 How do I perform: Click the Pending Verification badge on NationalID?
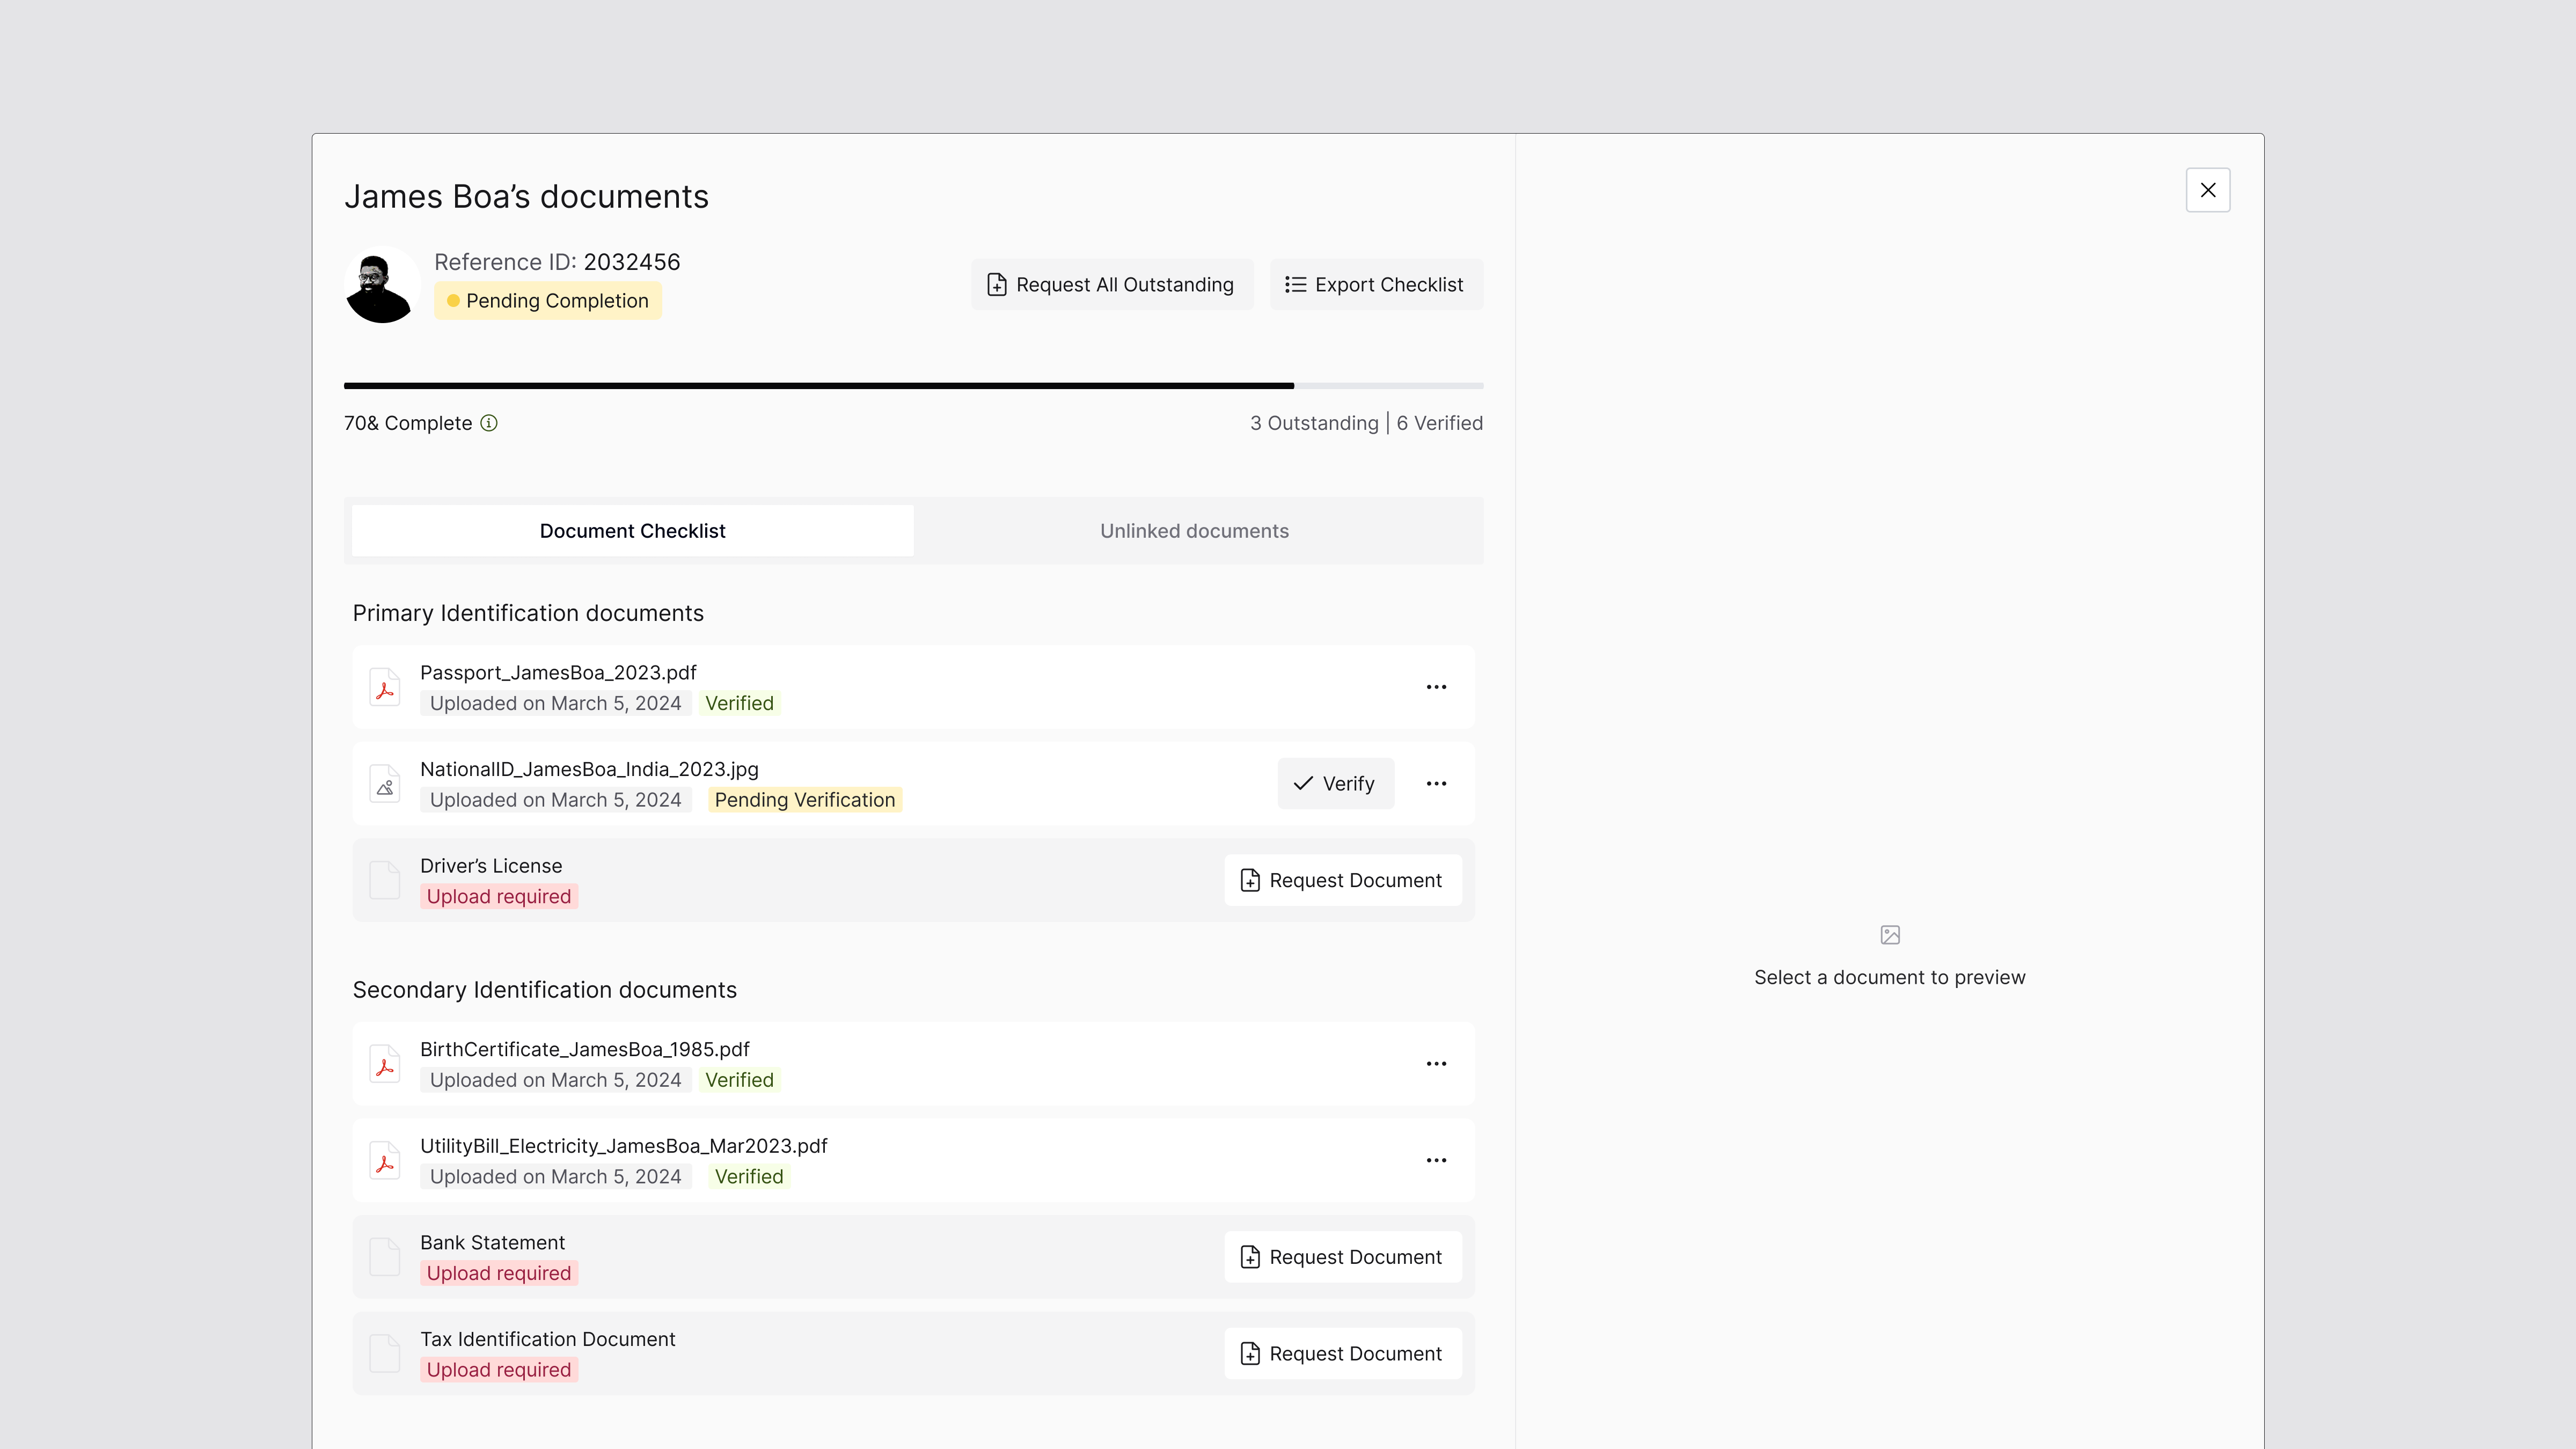pyautogui.click(x=805, y=800)
